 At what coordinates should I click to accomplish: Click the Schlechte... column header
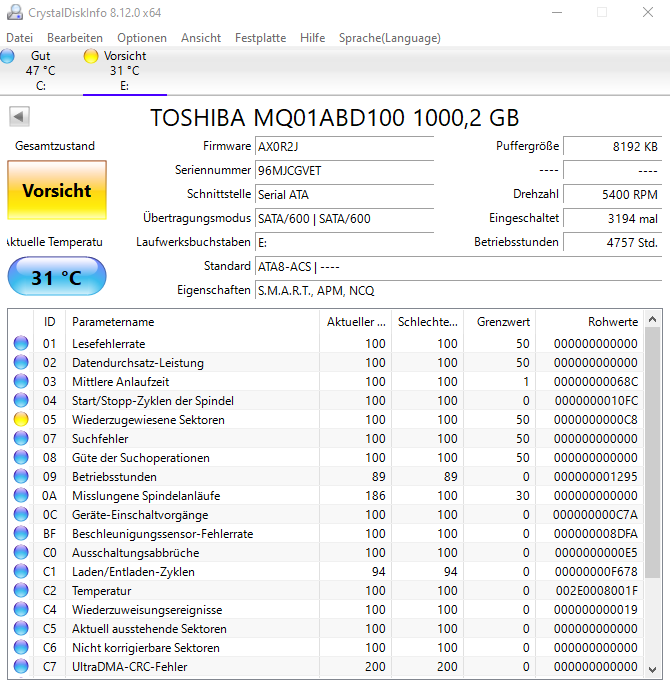click(428, 322)
